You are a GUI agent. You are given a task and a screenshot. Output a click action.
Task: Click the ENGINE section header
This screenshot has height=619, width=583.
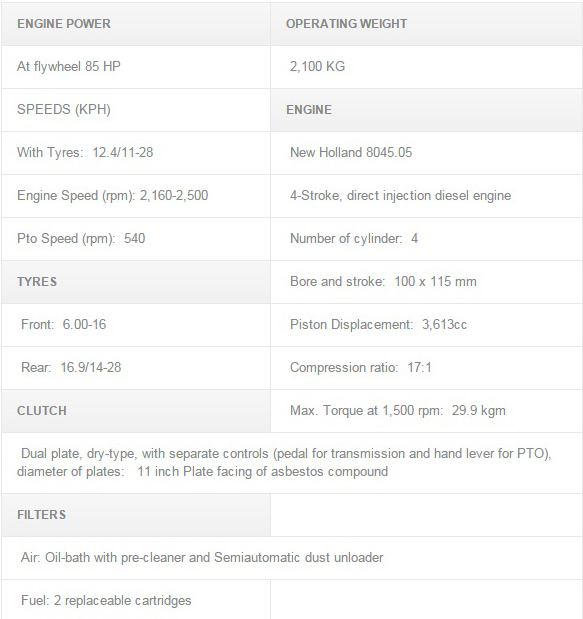click(x=426, y=110)
